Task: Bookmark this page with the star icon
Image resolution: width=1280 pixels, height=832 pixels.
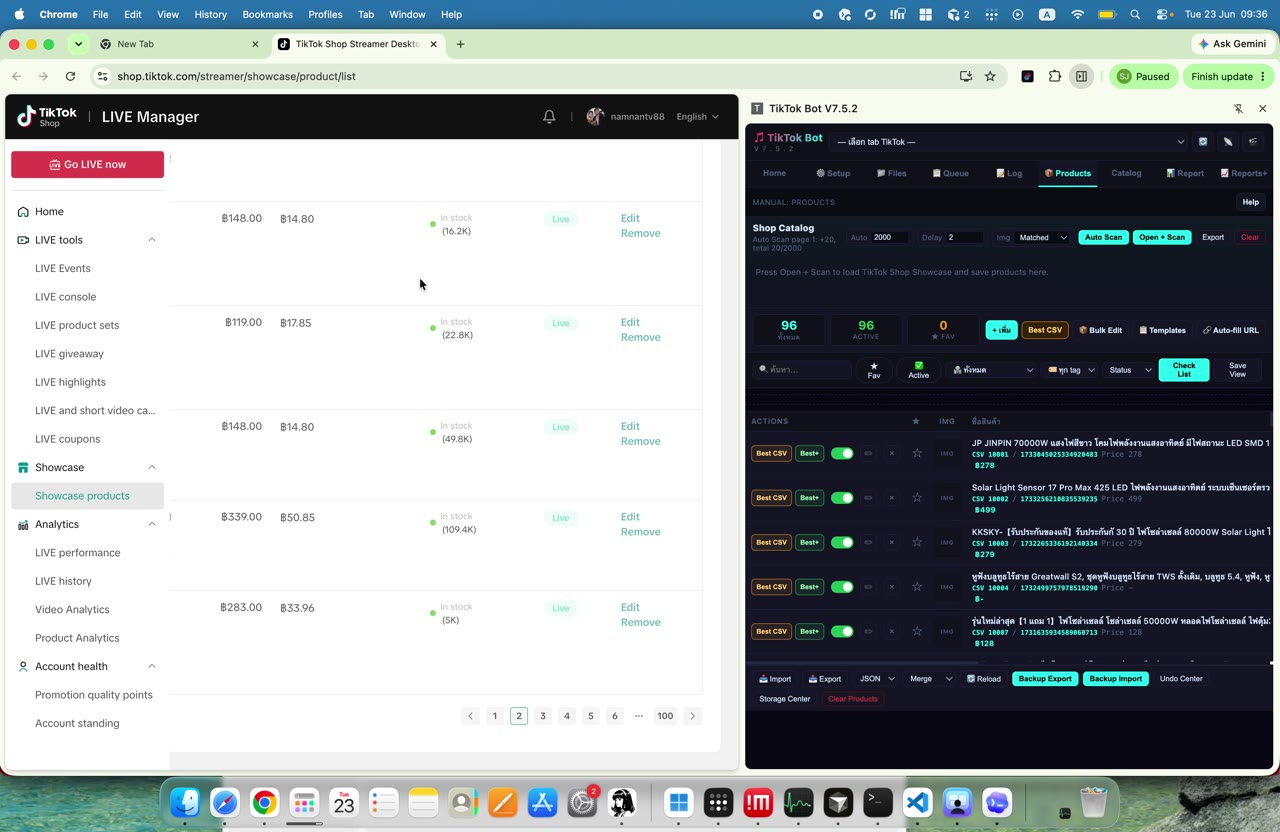Action: tap(990, 76)
